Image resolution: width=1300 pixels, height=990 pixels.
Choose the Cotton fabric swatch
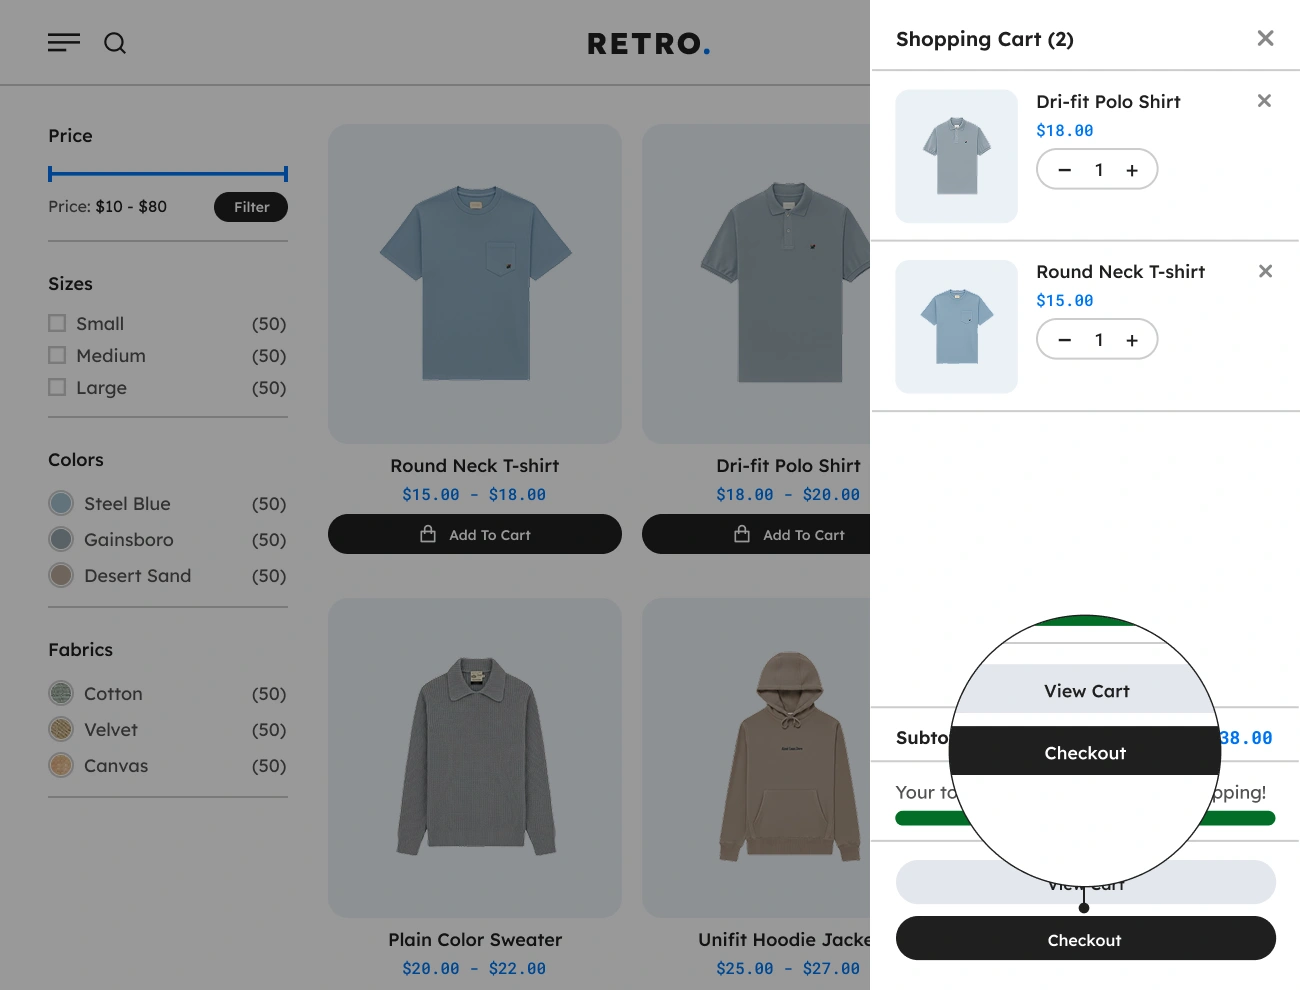tap(61, 693)
